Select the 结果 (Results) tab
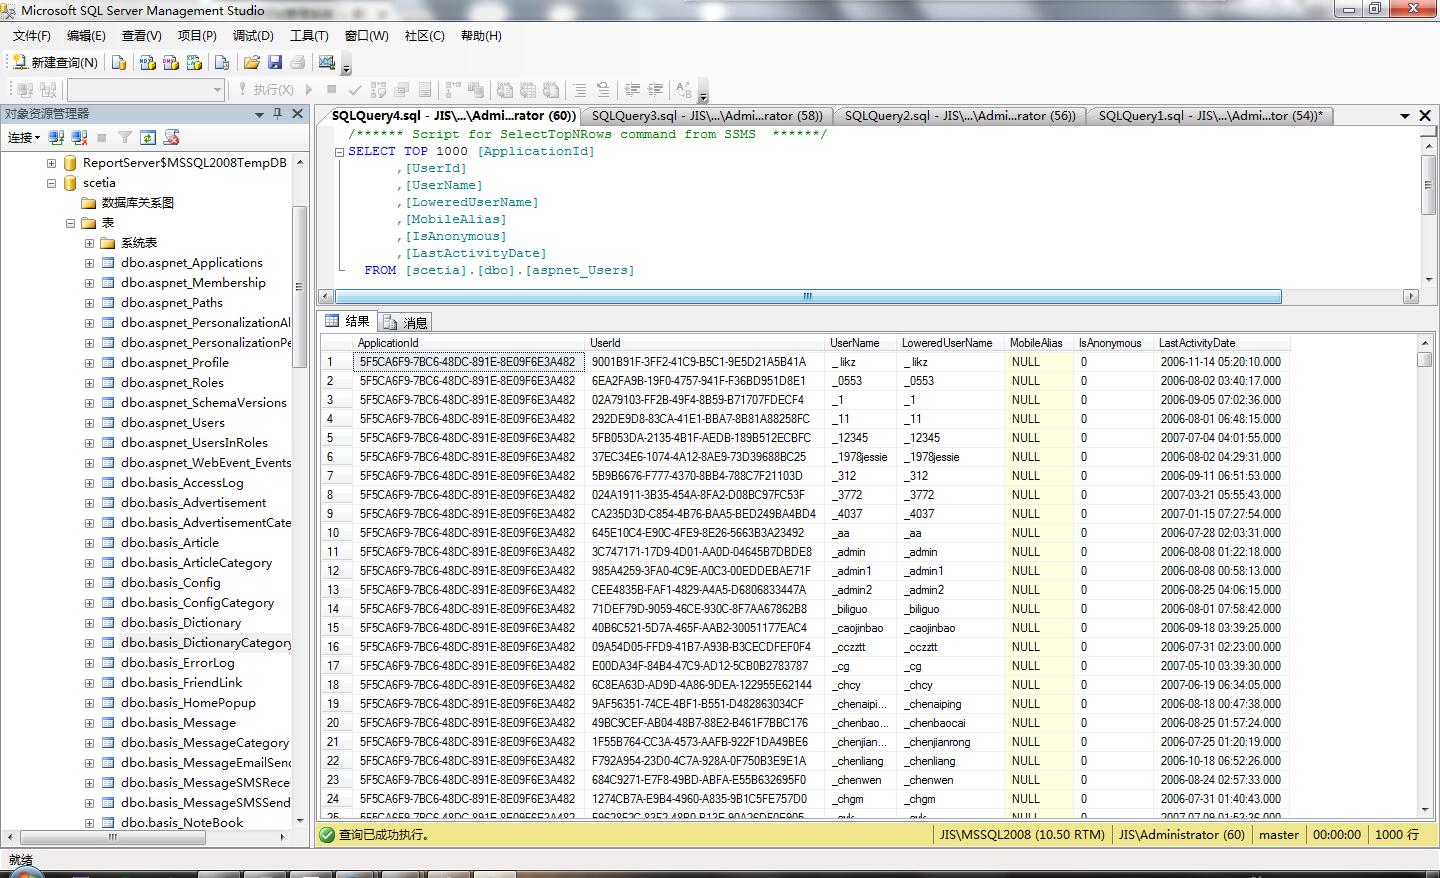 349,321
